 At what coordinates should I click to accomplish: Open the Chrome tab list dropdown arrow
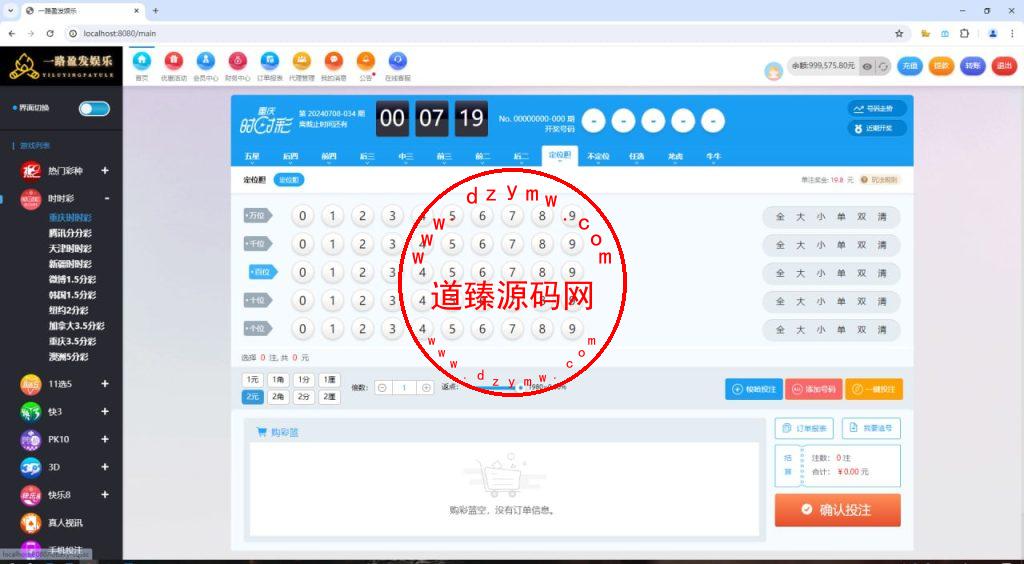click(x=10, y=10)
